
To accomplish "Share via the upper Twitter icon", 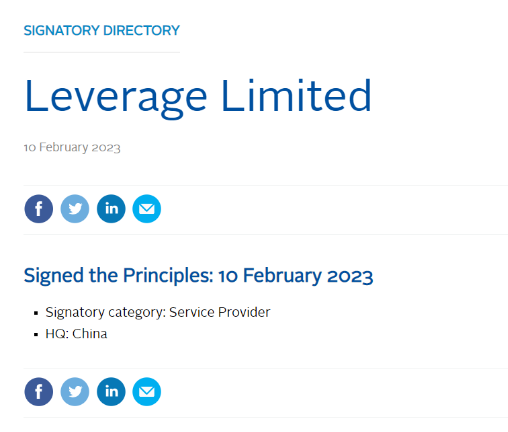I will [x=75, y=209].
